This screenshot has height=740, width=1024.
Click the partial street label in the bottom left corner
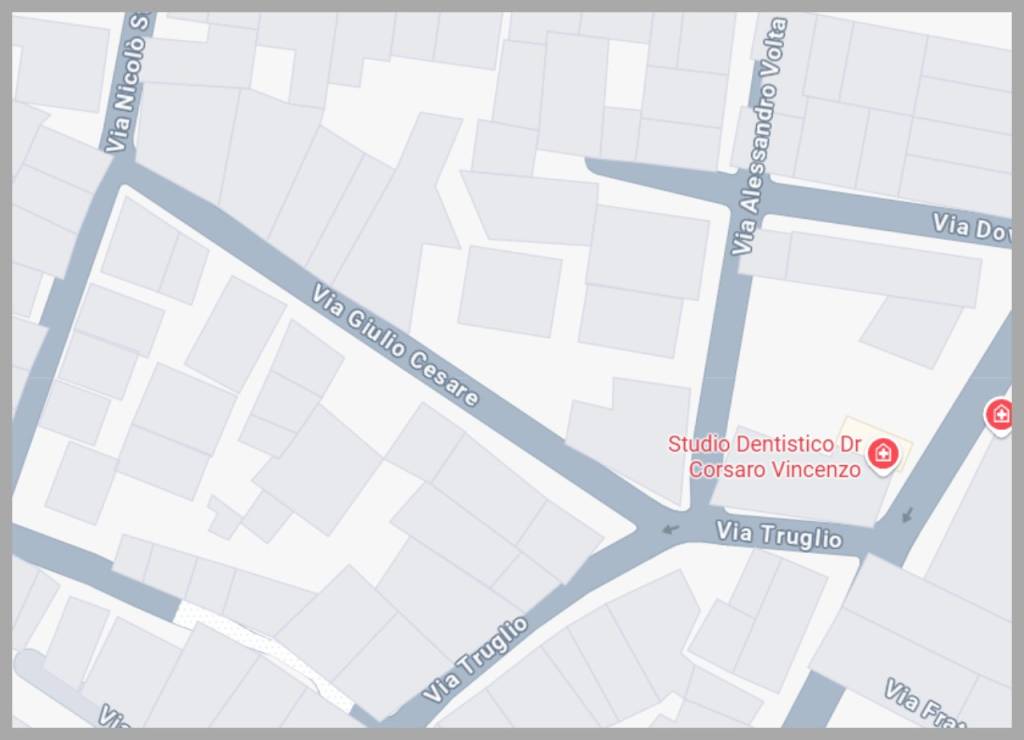pos(115,716)
